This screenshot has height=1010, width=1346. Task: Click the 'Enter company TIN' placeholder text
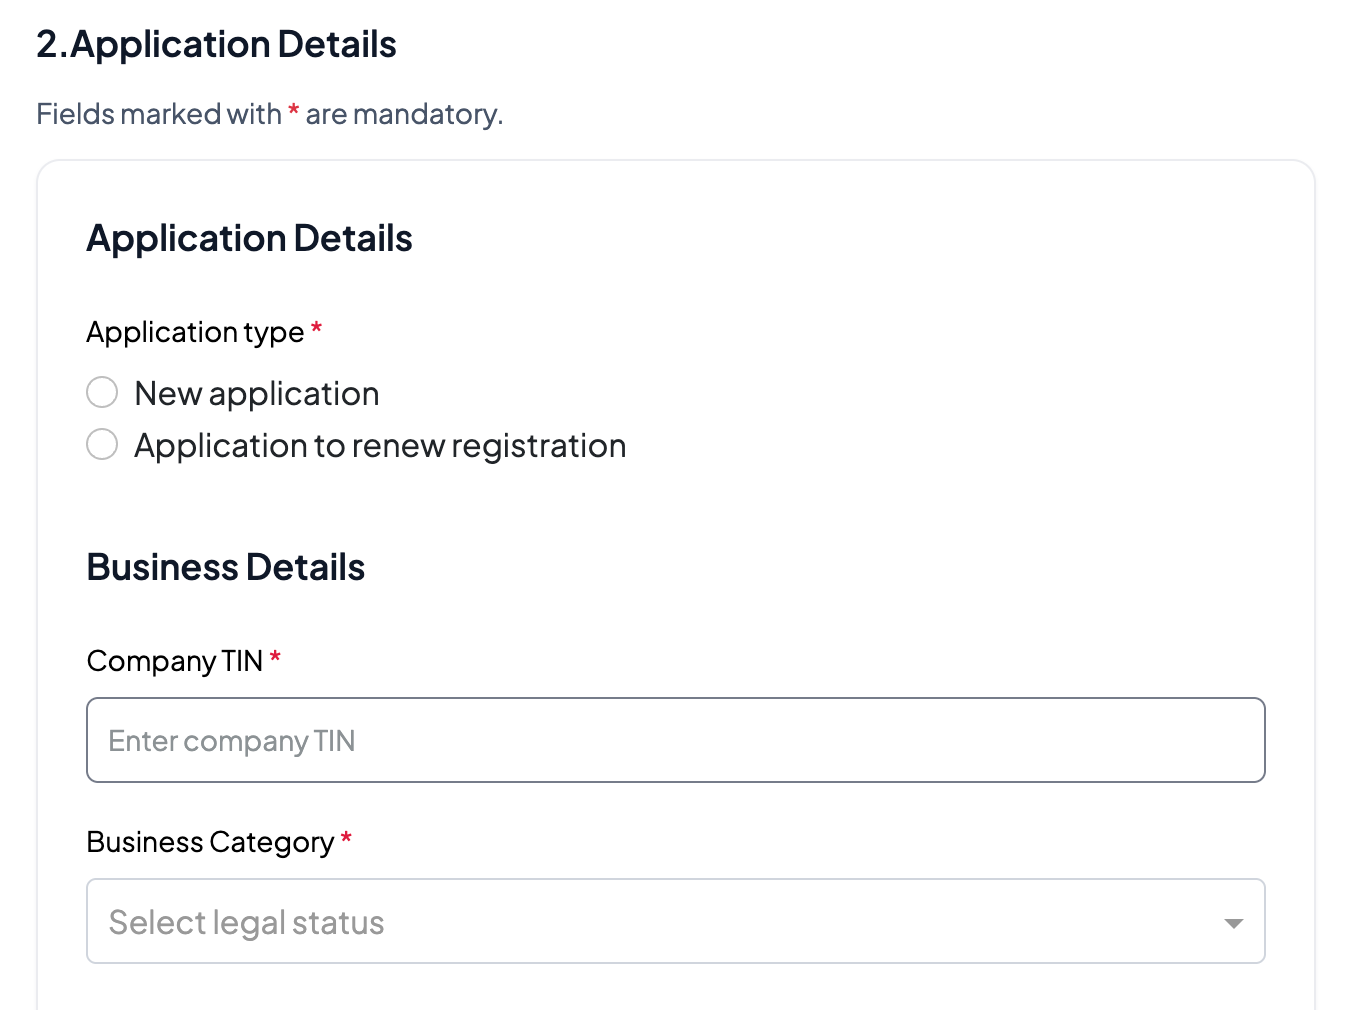(x=231, y=741)
